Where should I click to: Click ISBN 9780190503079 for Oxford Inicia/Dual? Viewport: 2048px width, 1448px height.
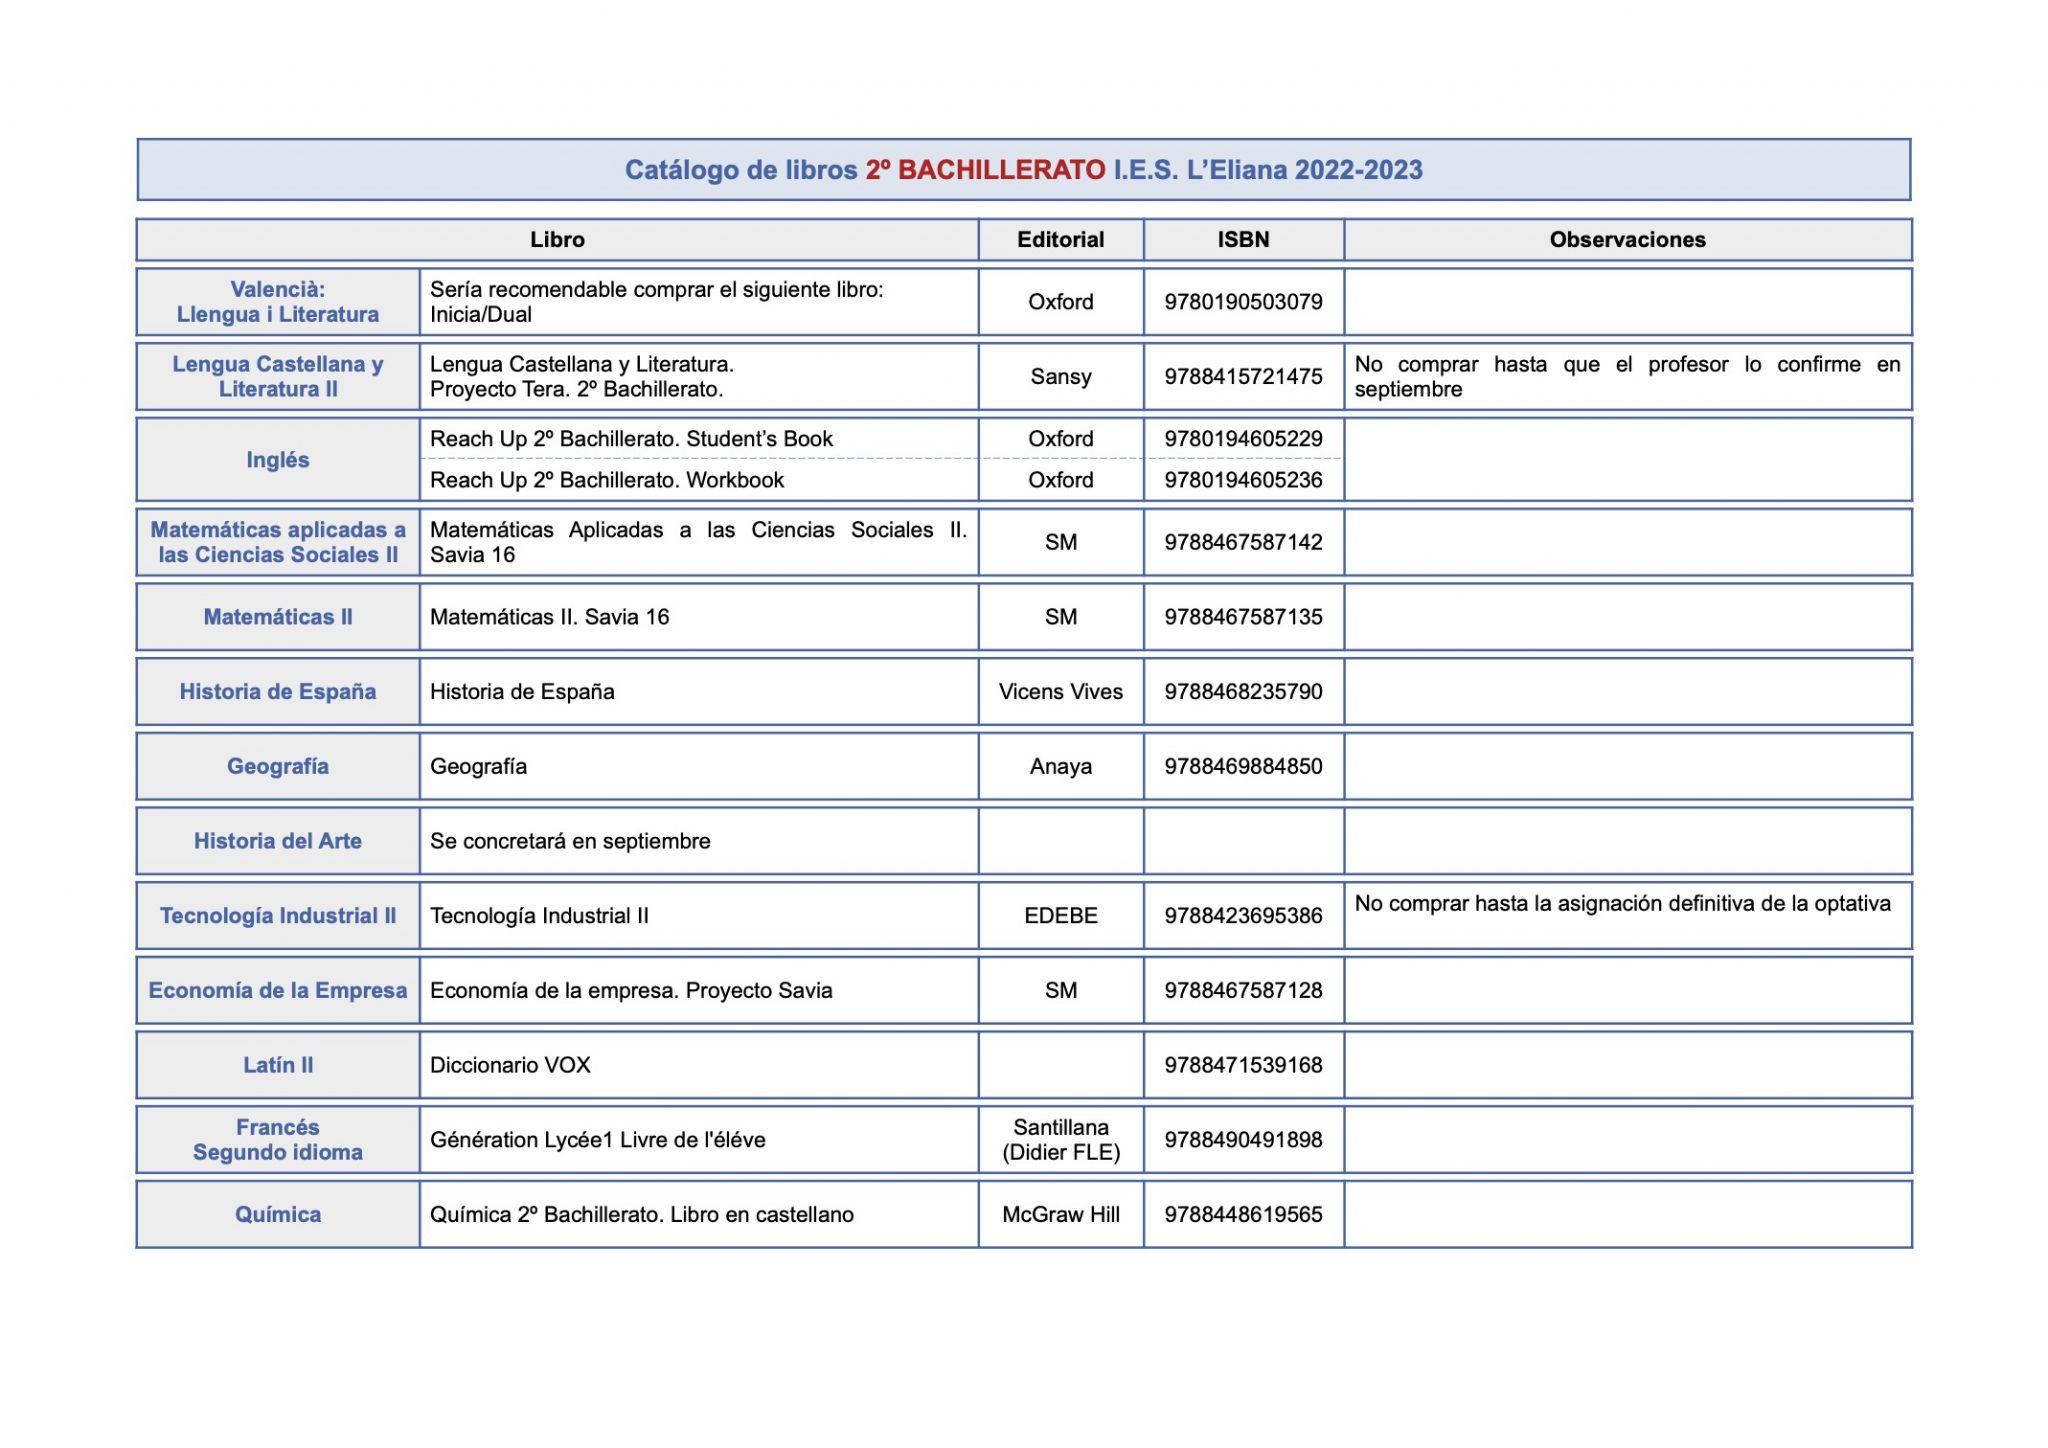point(1243,302)
